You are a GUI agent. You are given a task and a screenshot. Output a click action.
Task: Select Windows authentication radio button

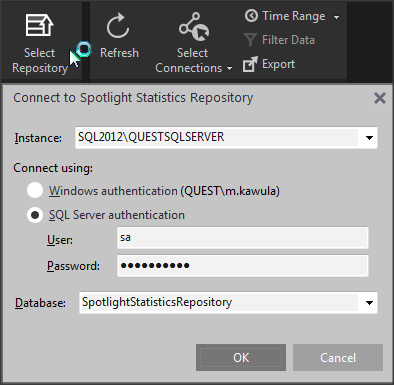pos(35,190)
